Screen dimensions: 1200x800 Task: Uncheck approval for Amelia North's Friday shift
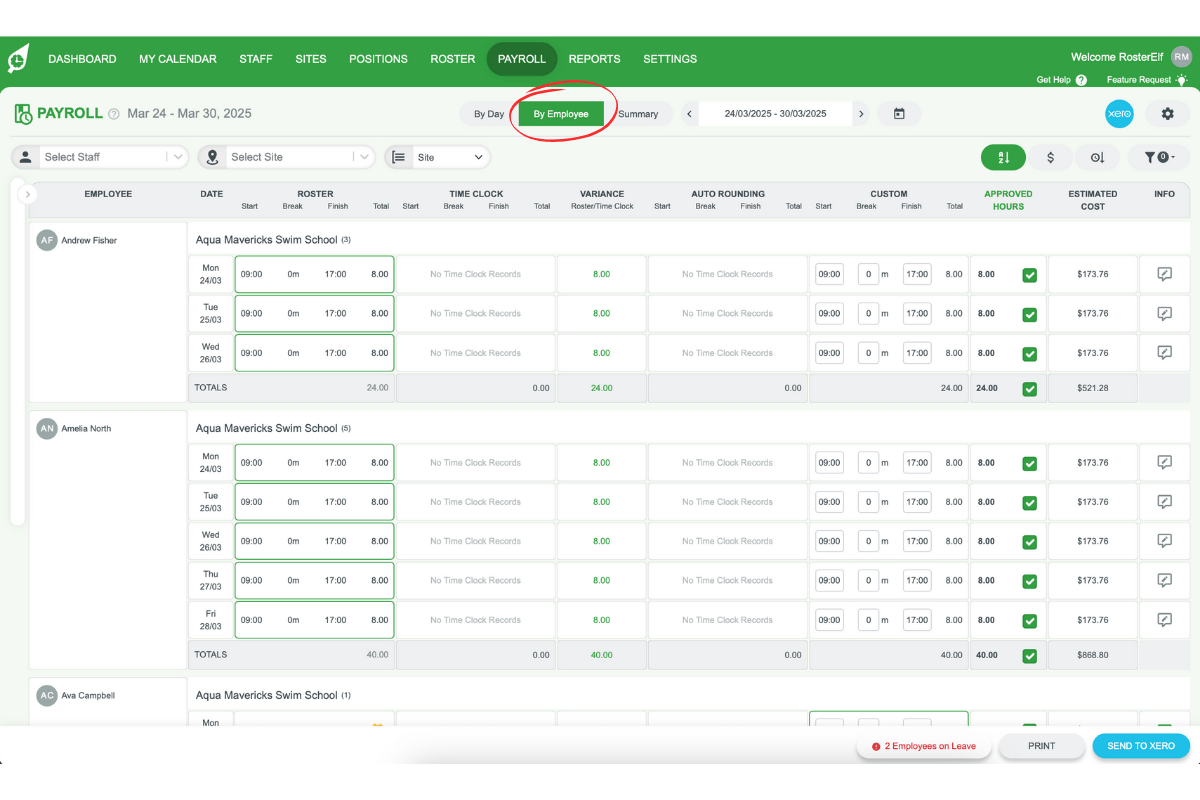point(1029,619)
